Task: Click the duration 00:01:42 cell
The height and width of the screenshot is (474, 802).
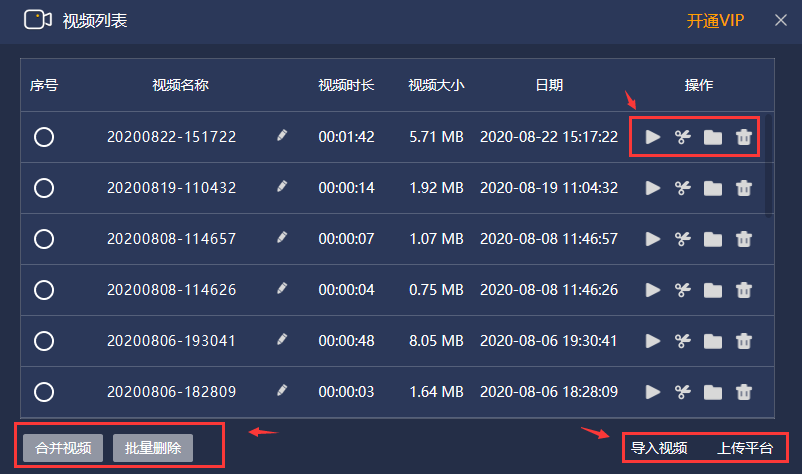Action: 346,137
